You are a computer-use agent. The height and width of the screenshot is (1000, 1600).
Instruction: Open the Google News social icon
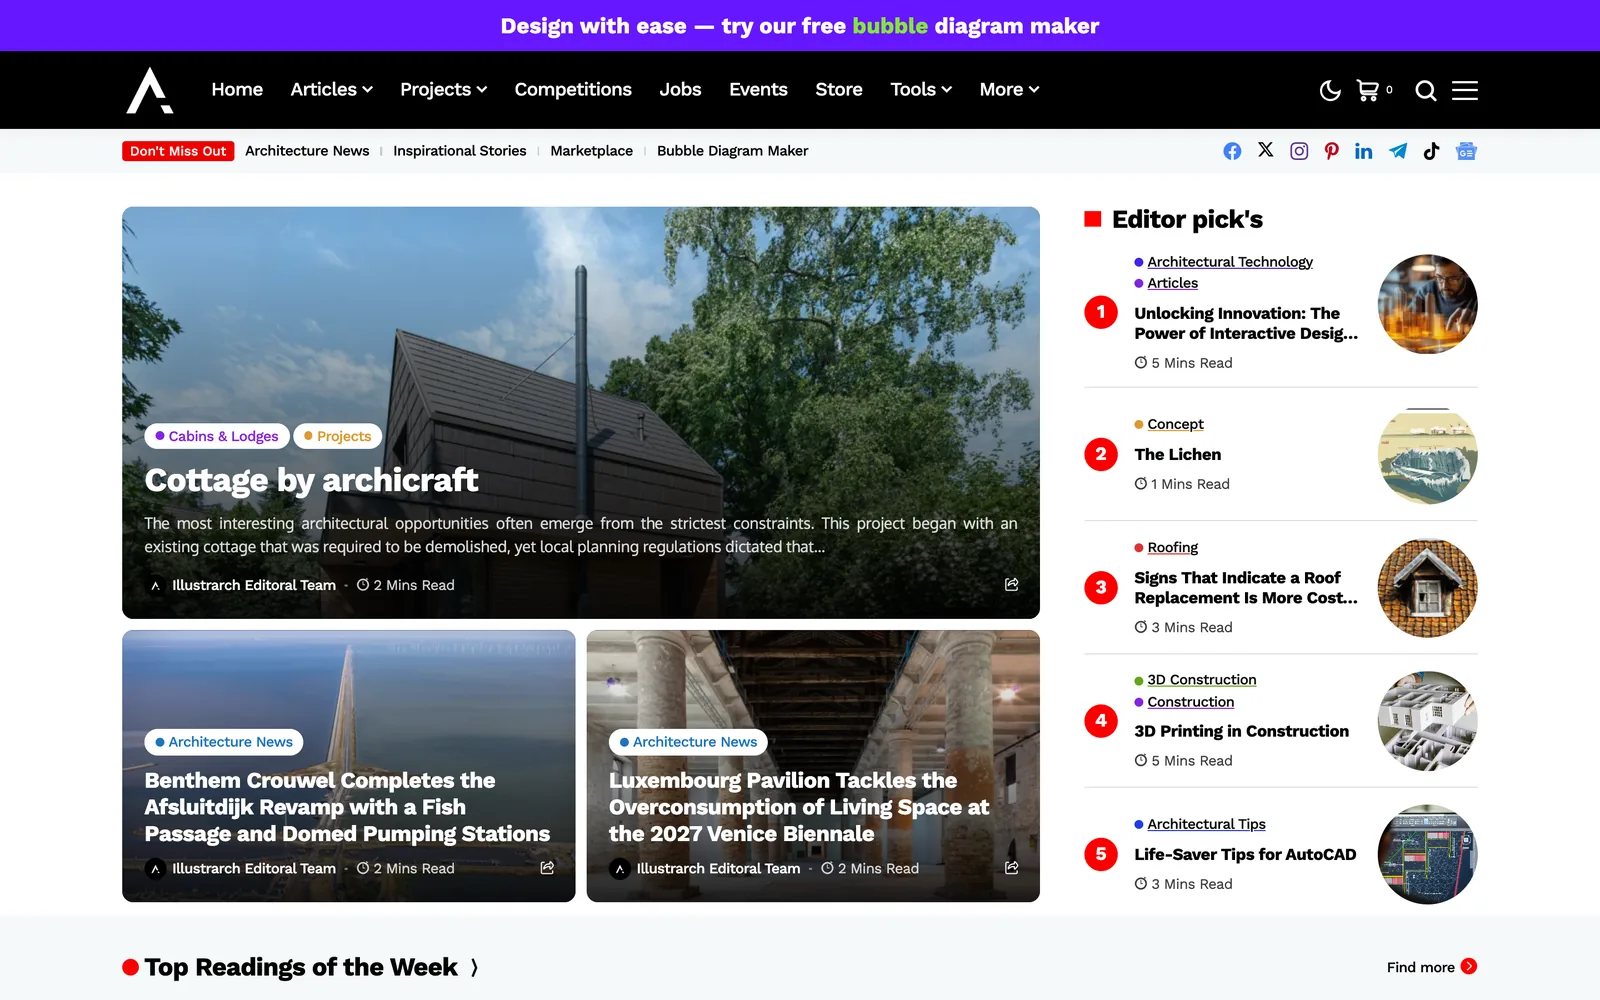pos(1466,151)
